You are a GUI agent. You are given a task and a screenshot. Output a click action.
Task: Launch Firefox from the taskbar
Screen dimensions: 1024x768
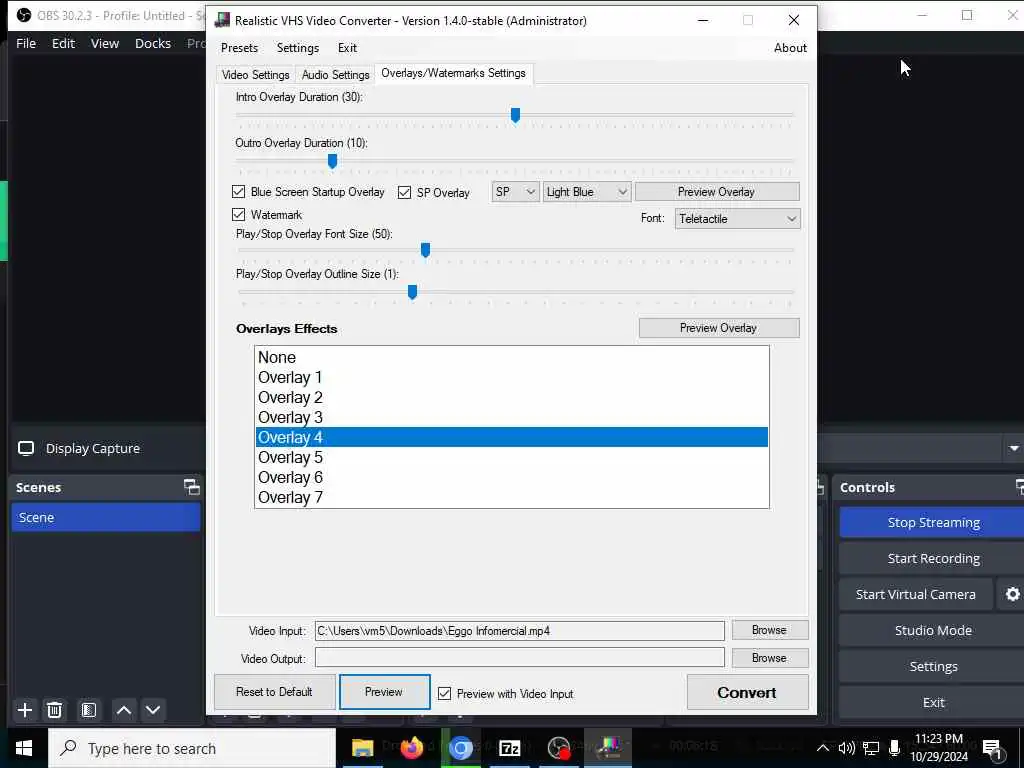point(411,748)
